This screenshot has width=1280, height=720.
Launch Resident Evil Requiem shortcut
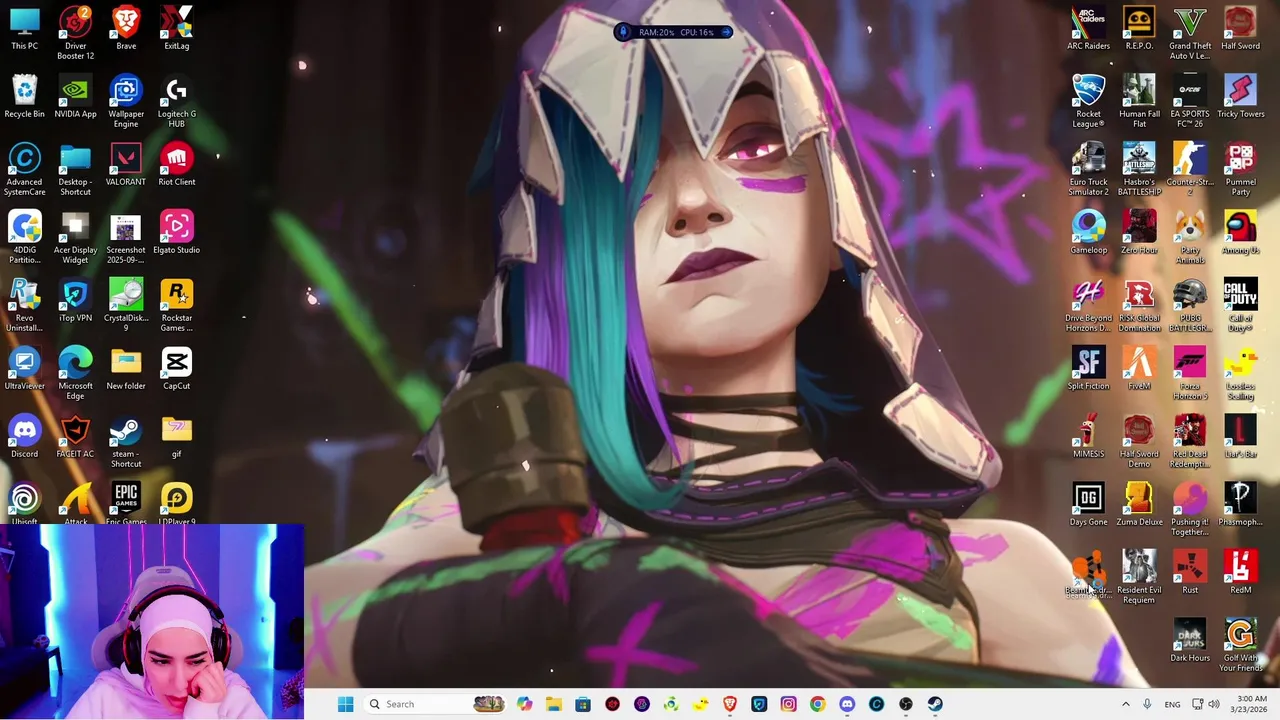click(1139, 577)
